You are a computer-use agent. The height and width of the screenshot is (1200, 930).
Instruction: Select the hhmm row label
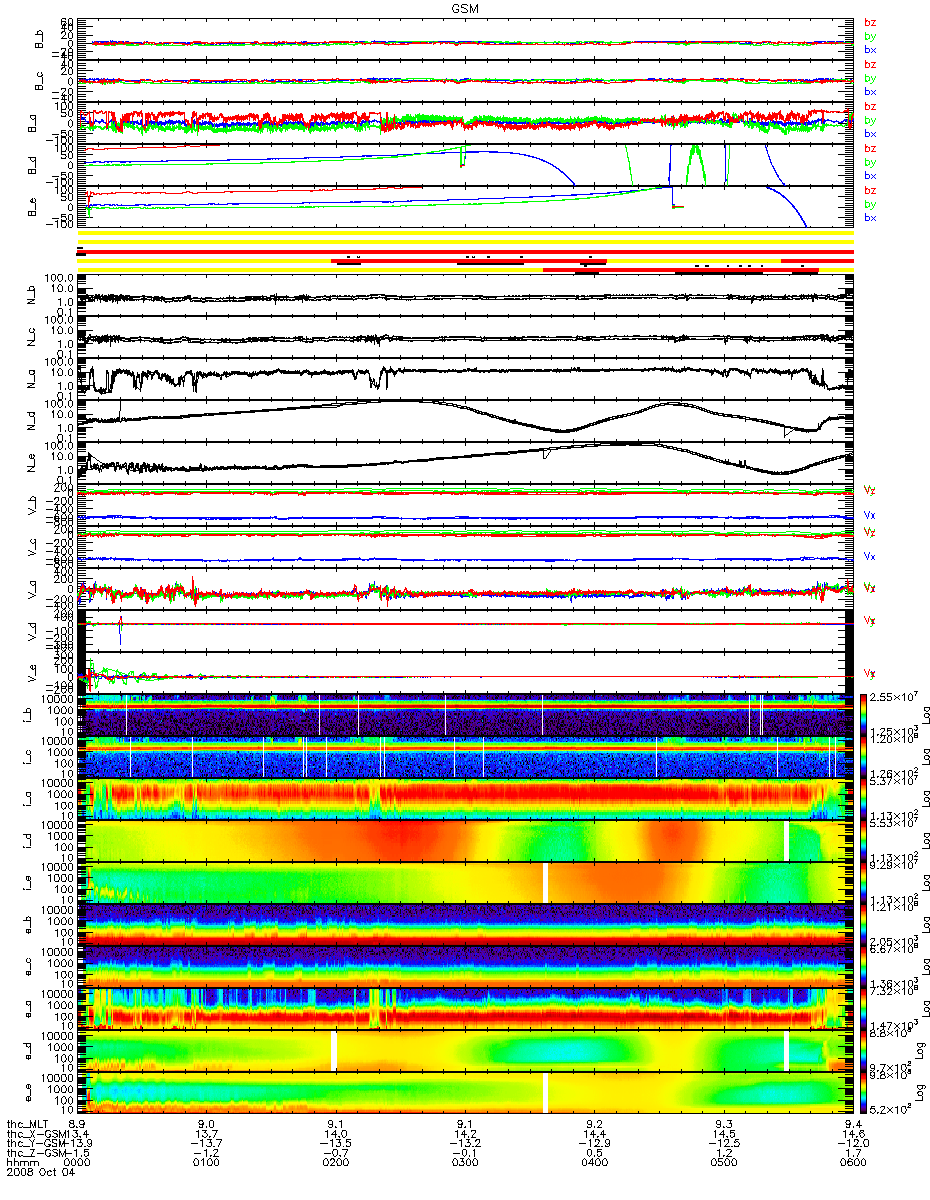(22, 1163)
